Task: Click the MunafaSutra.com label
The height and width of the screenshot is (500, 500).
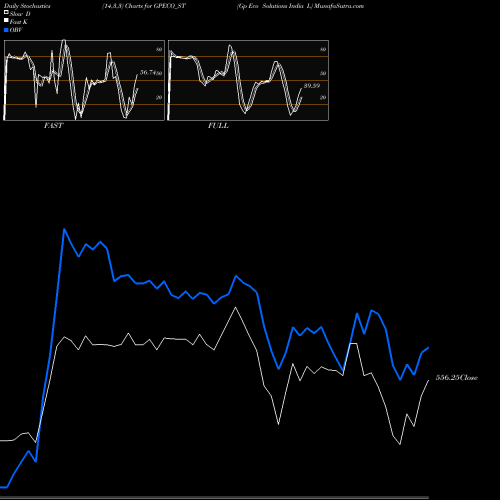Action: 339,6
